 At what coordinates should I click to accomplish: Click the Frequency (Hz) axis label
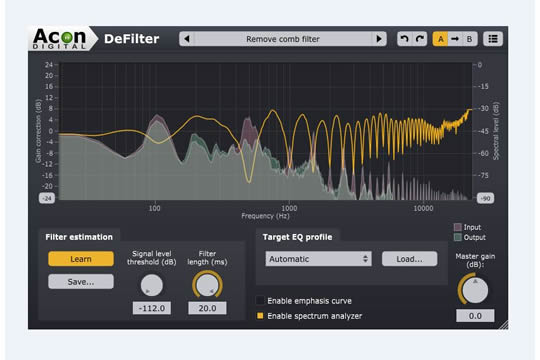(265, 216)
